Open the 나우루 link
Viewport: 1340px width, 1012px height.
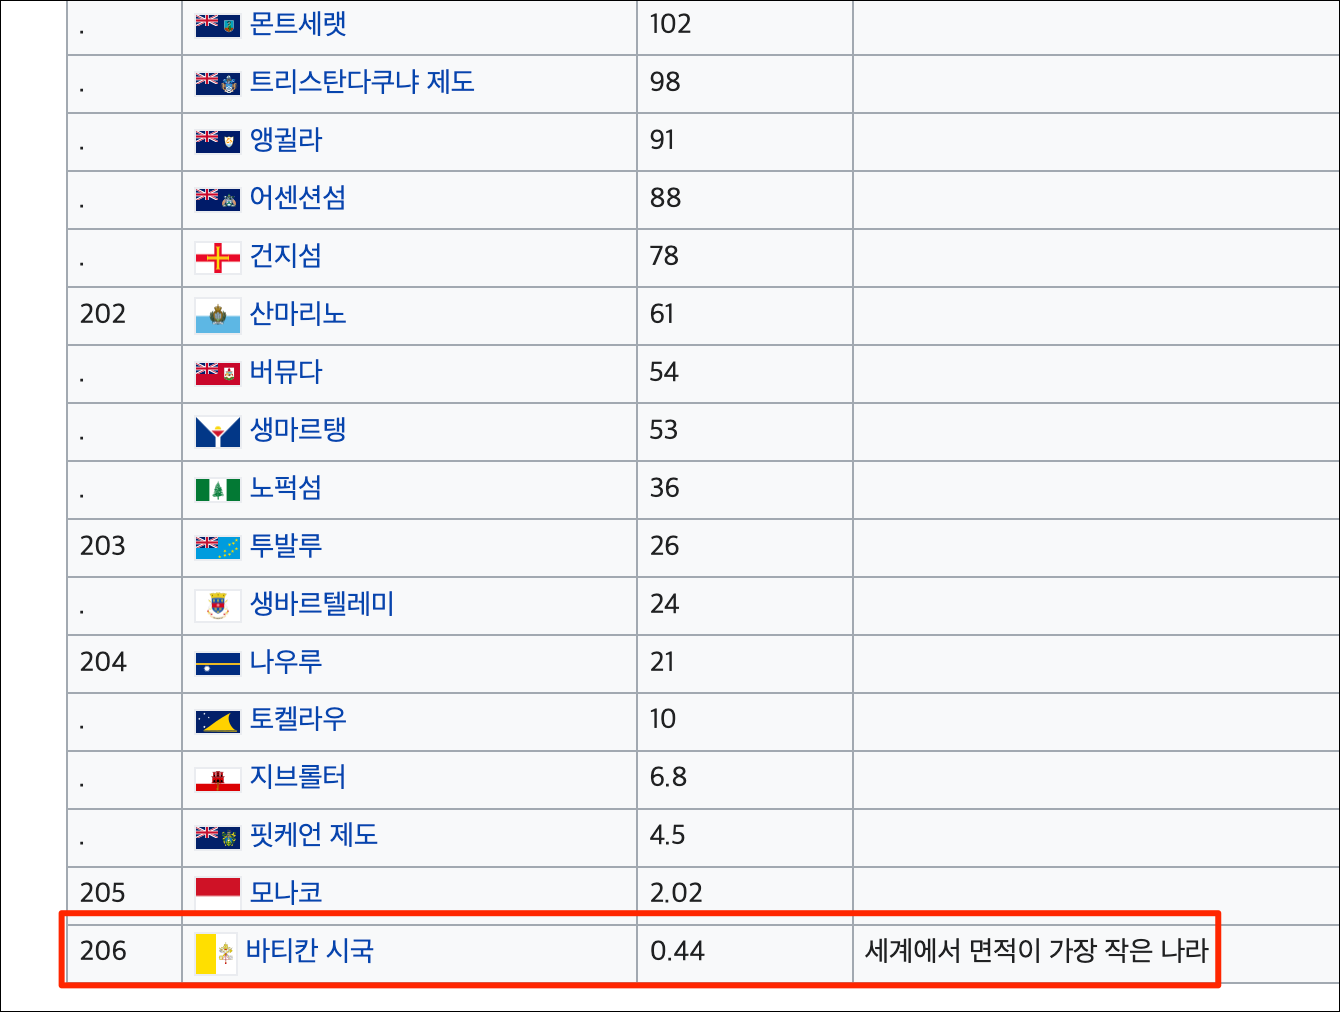(x=286, y=662)
